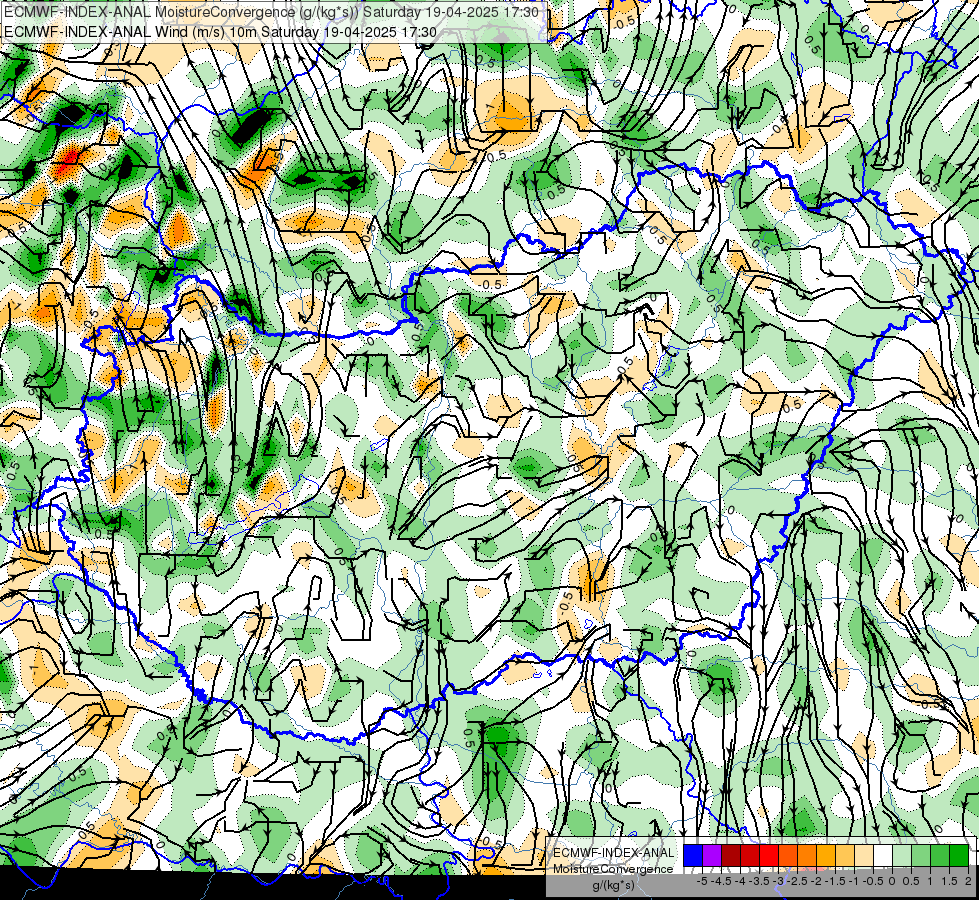Select the blue legend swatch below -5
This screenshot has width=979, height=900.
(693, 855)
